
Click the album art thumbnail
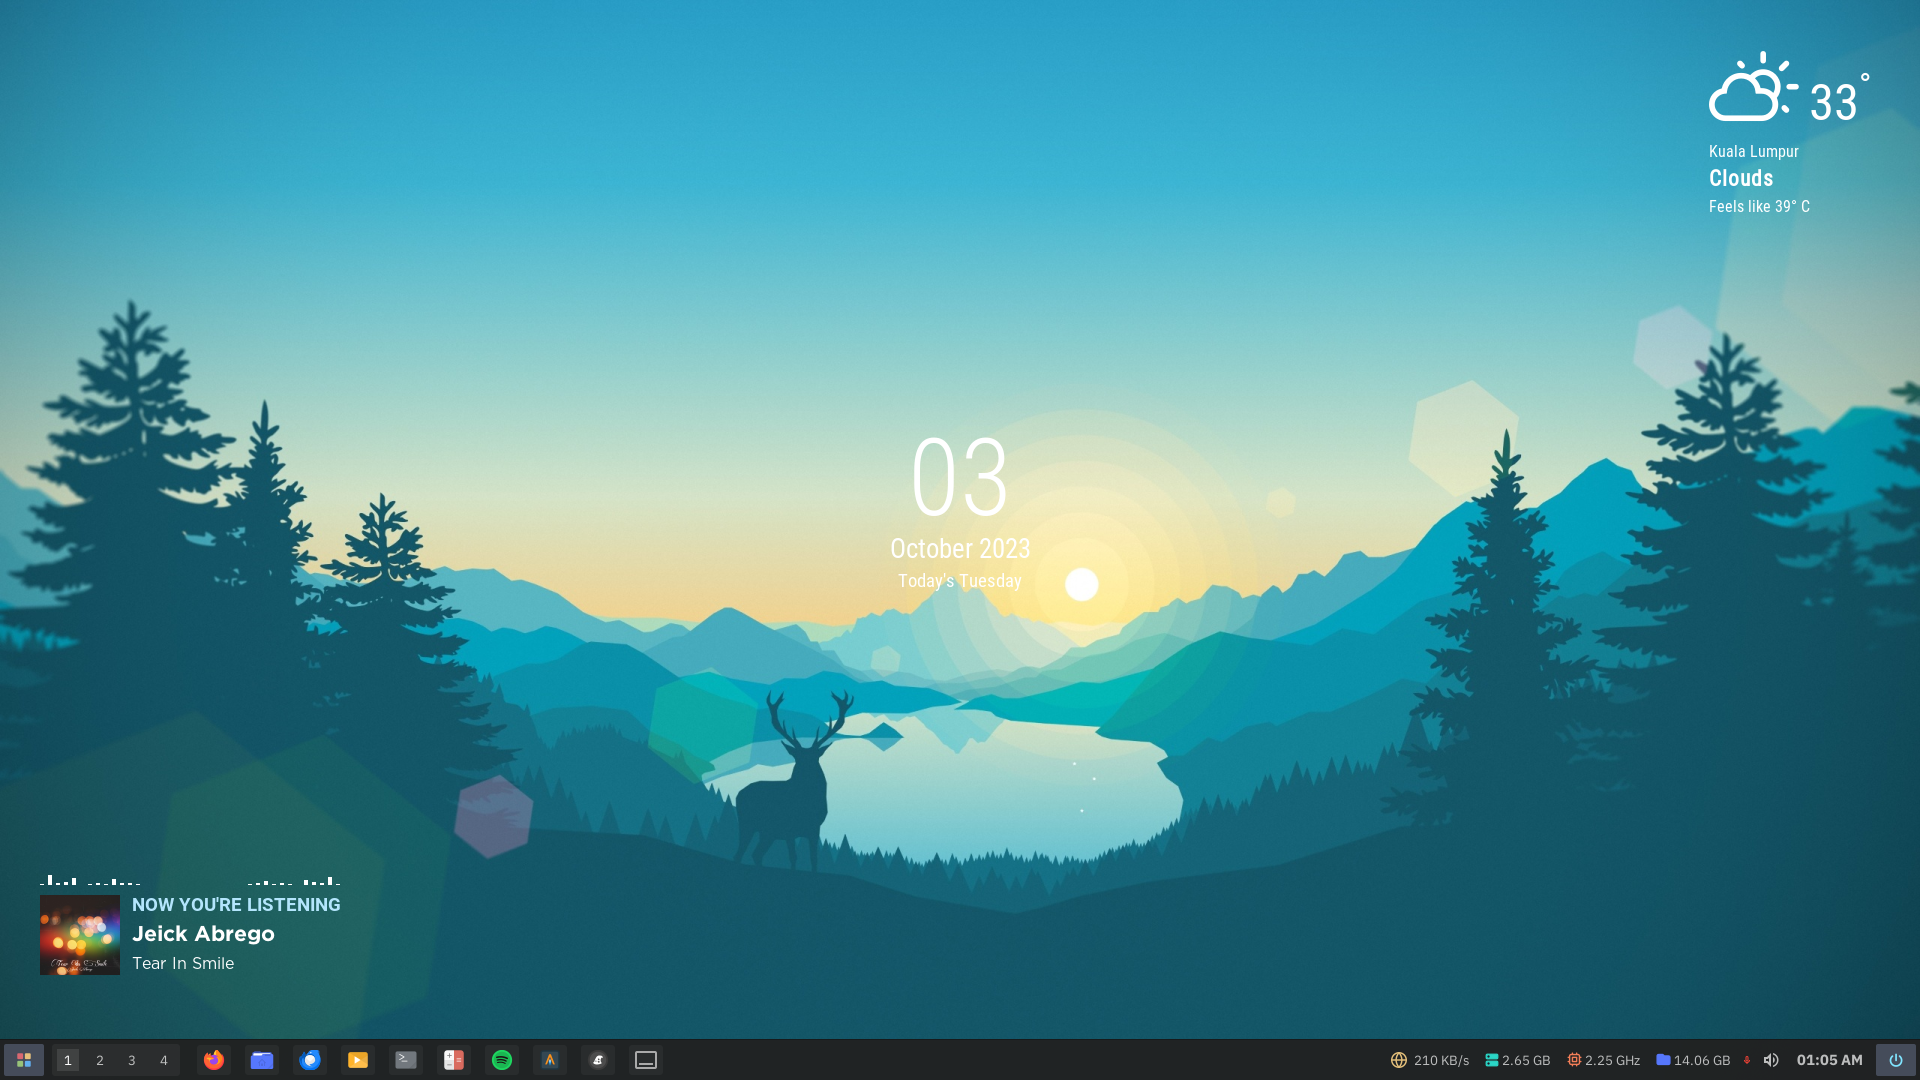(80, 935)
